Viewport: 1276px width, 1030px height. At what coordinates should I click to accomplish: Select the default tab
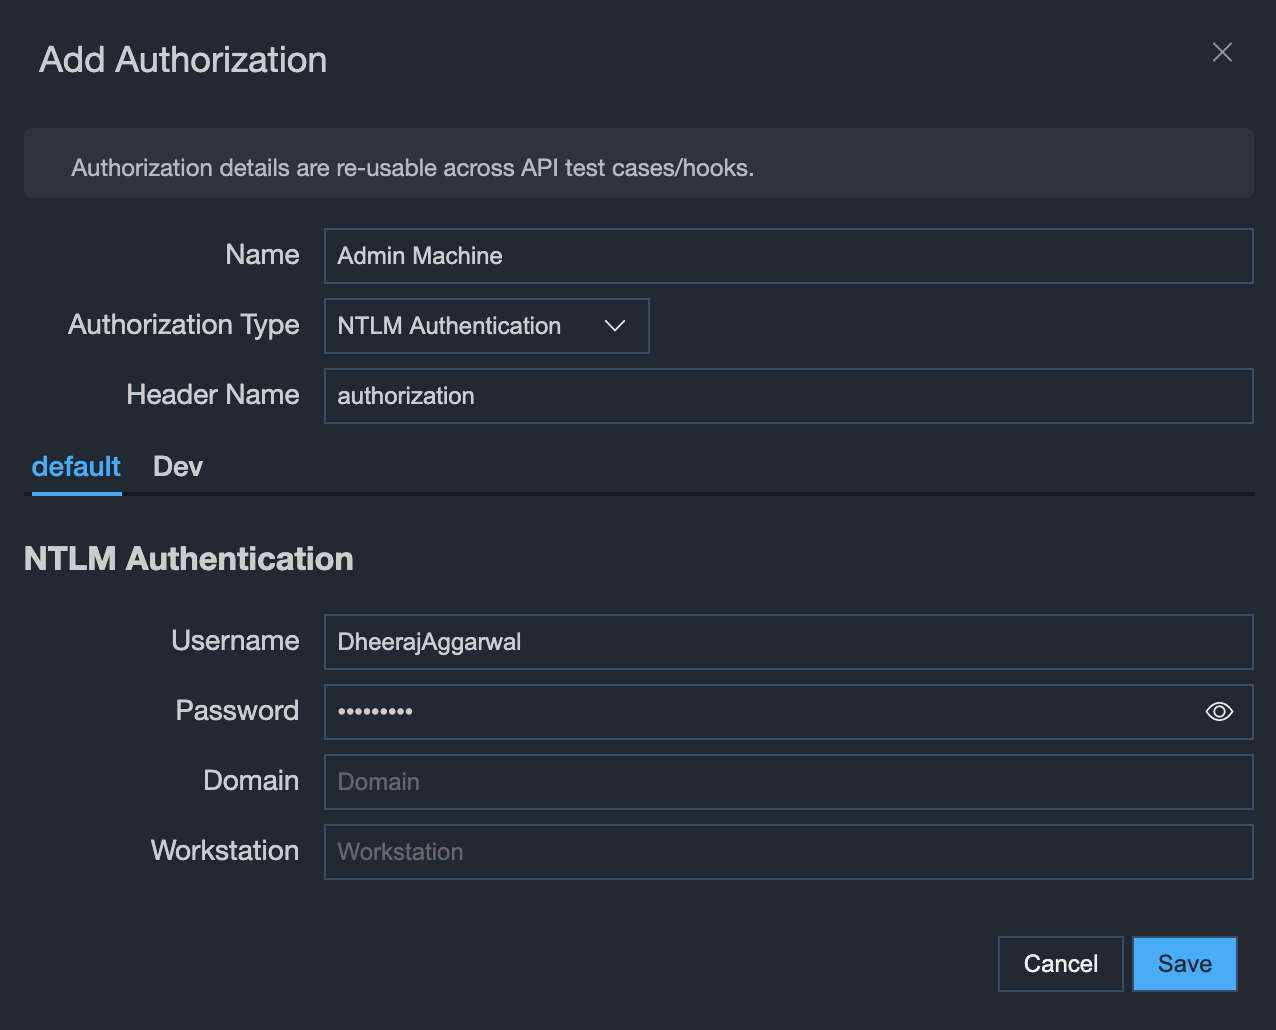pyautogui.click(x=75, y=466)
